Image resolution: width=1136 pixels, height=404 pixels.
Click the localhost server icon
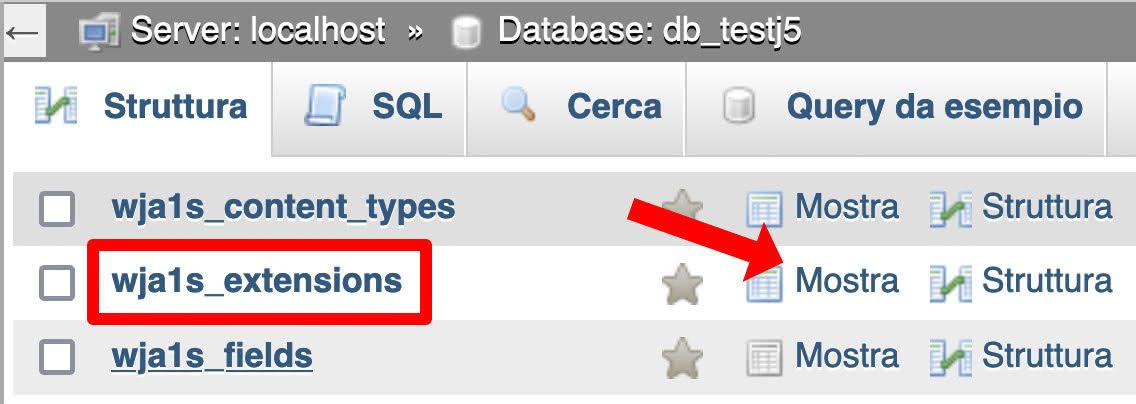click(x=100, y=31)
